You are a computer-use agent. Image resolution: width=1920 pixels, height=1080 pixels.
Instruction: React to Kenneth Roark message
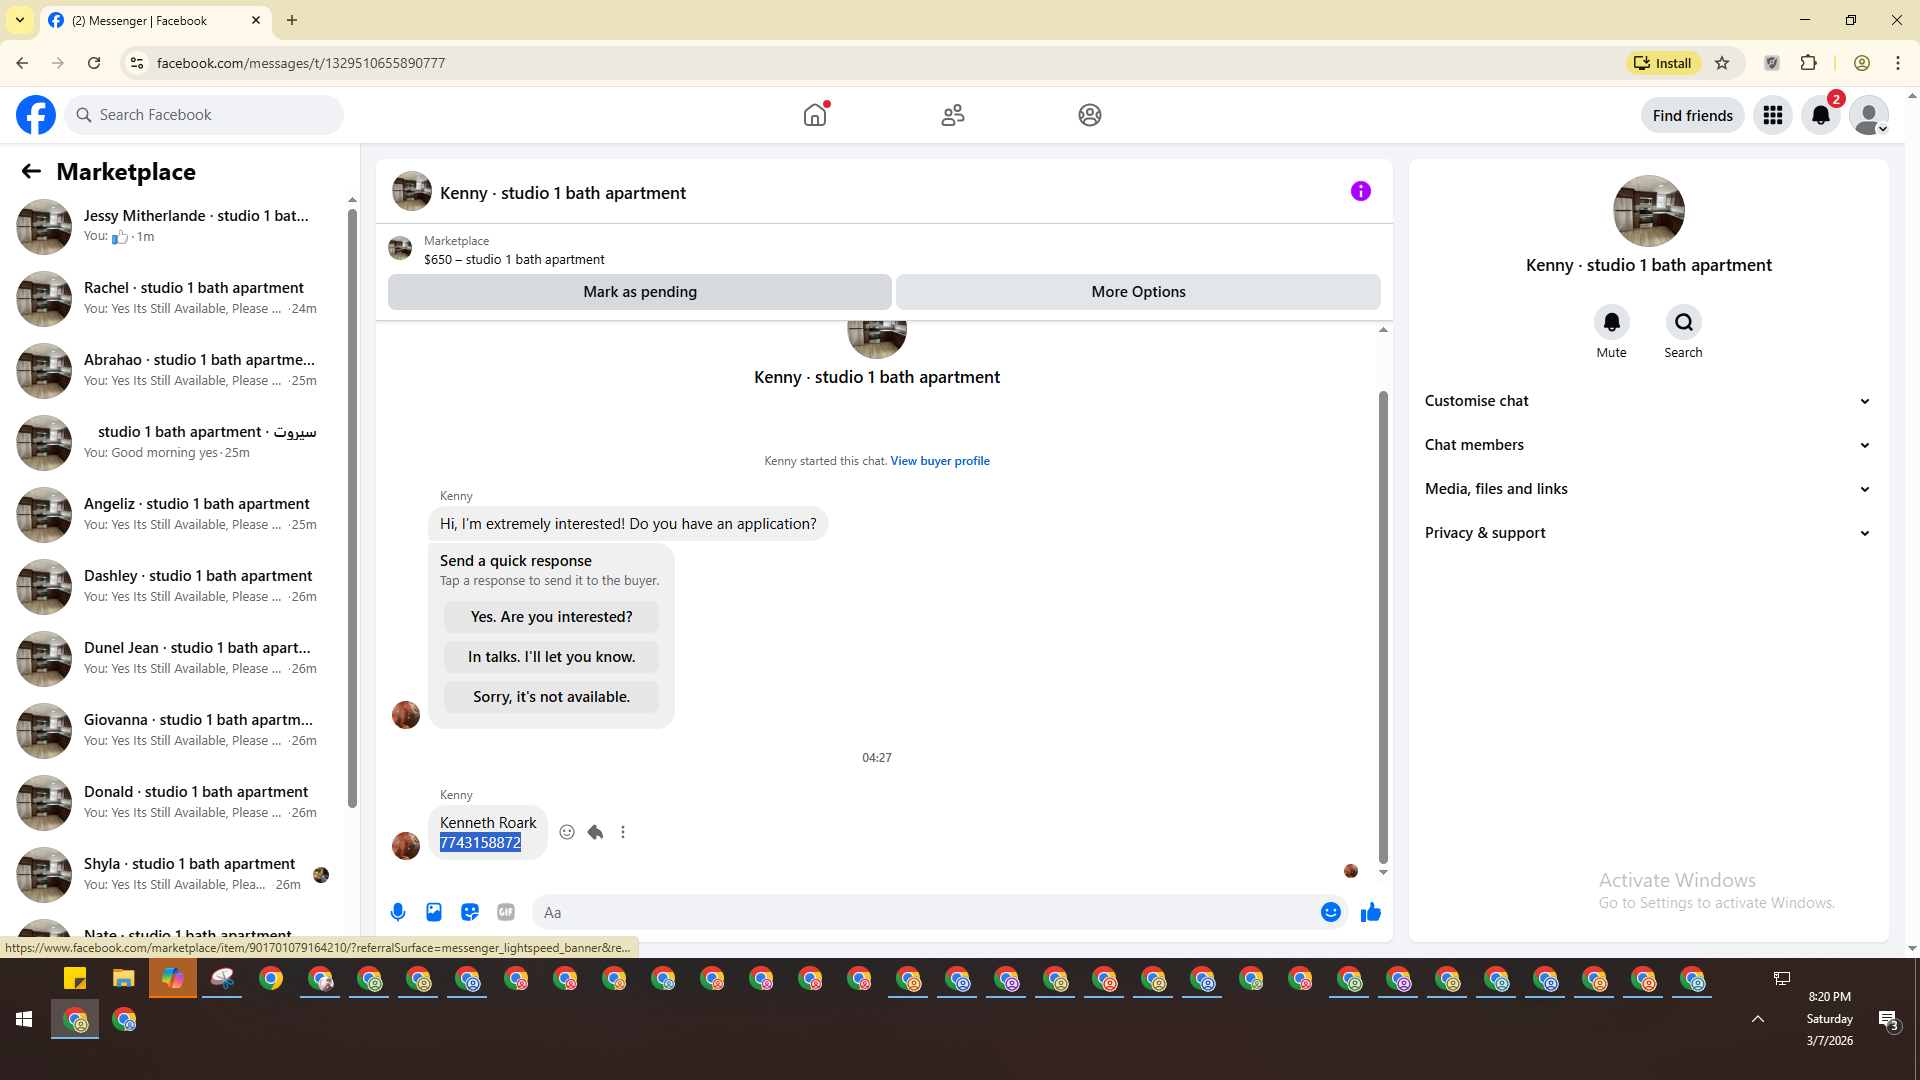point(567,832)
